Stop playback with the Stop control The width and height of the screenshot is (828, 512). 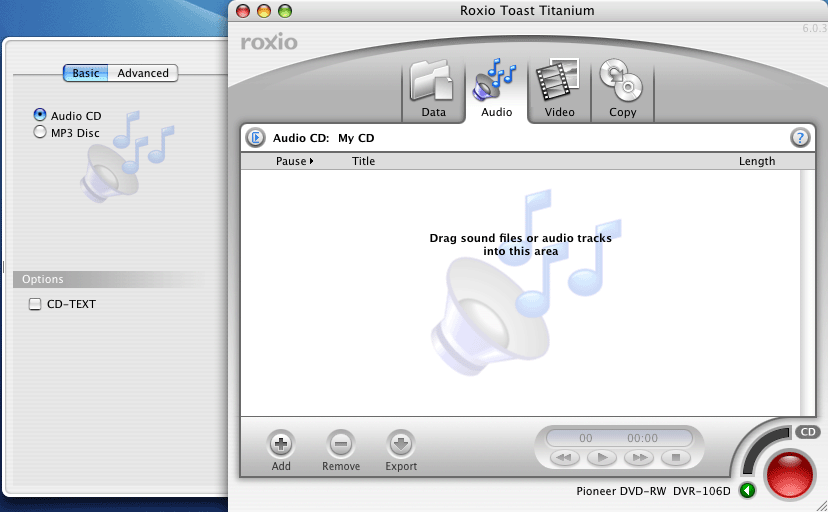676,457
